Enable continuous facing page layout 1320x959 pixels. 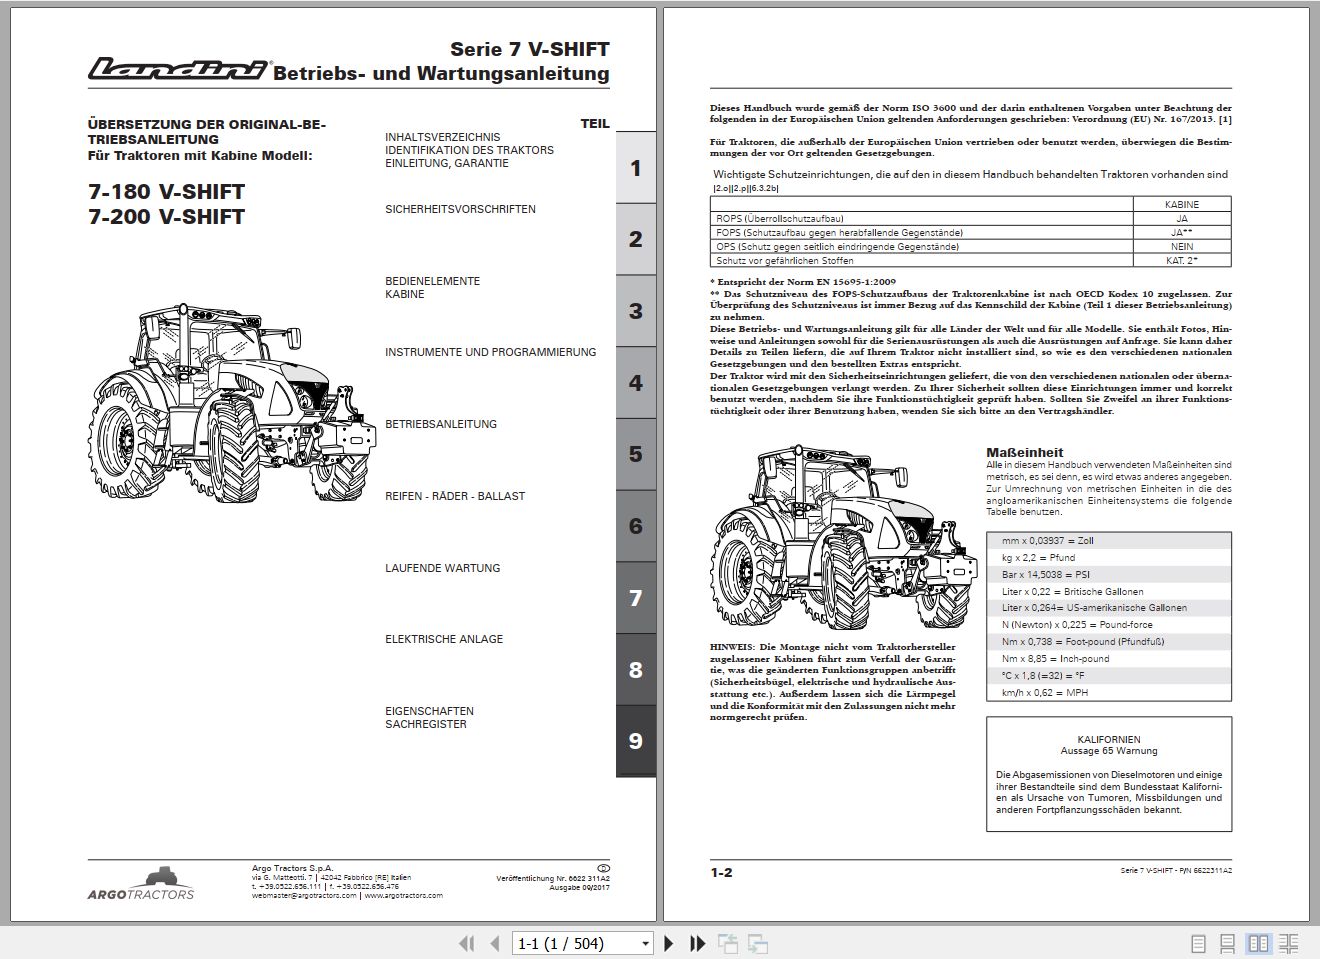[x=1289, y=943]
